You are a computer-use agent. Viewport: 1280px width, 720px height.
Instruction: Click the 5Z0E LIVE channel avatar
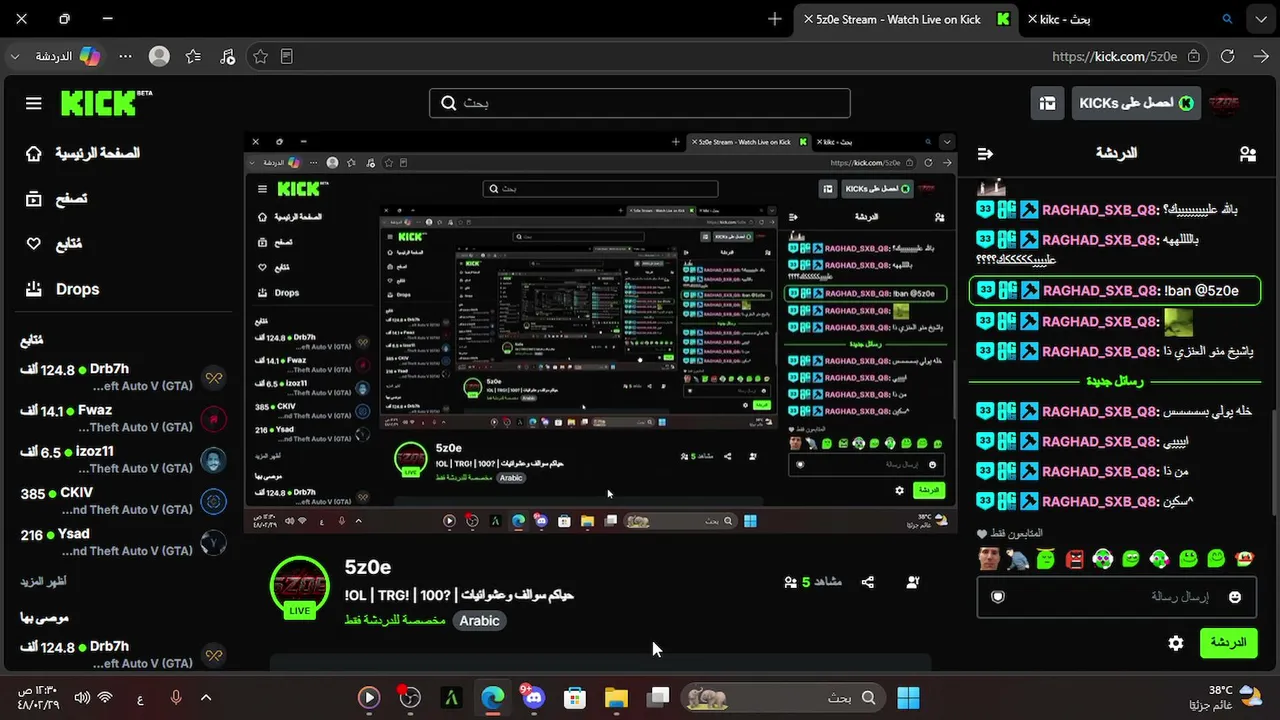coord(299,587)
